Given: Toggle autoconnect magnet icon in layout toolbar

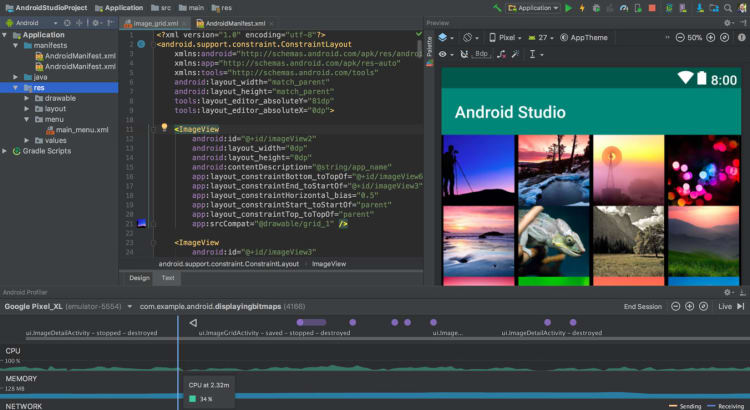Looking at the screenshot, I should coord(463,54).
